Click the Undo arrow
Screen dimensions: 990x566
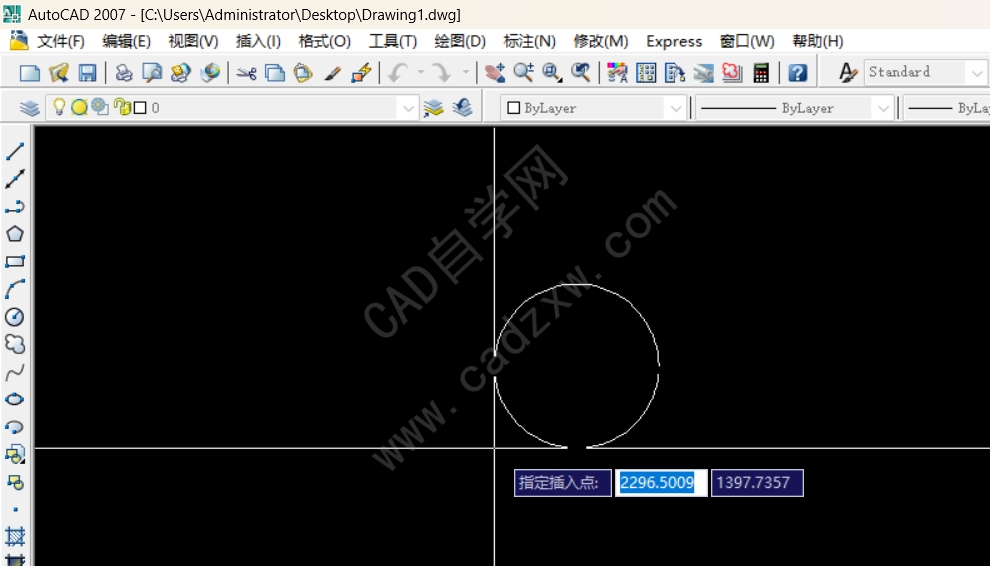(398, 73)
